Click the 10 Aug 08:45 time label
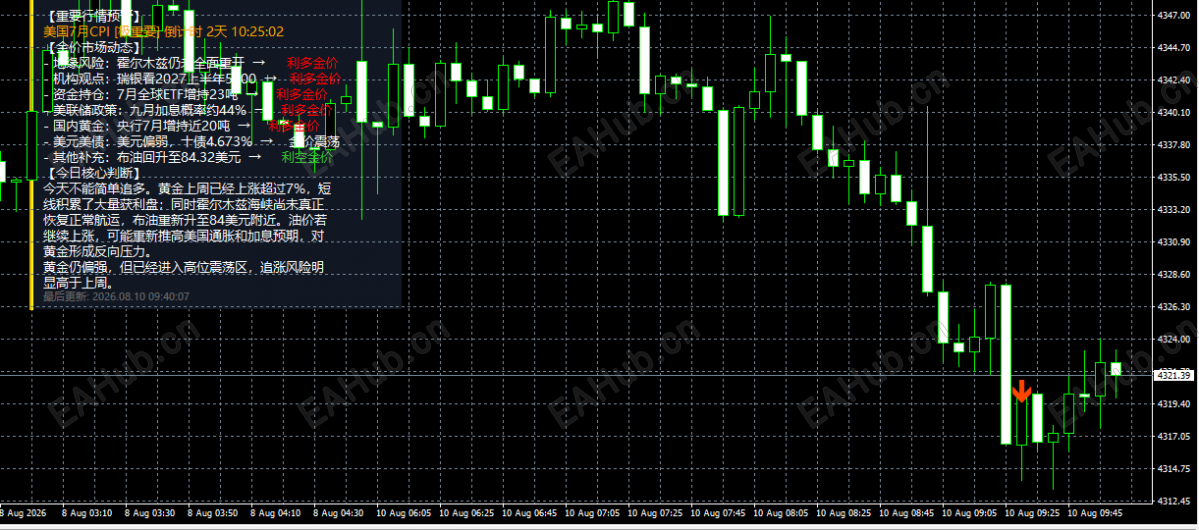 pyautogui.click(x=907, y=512)
